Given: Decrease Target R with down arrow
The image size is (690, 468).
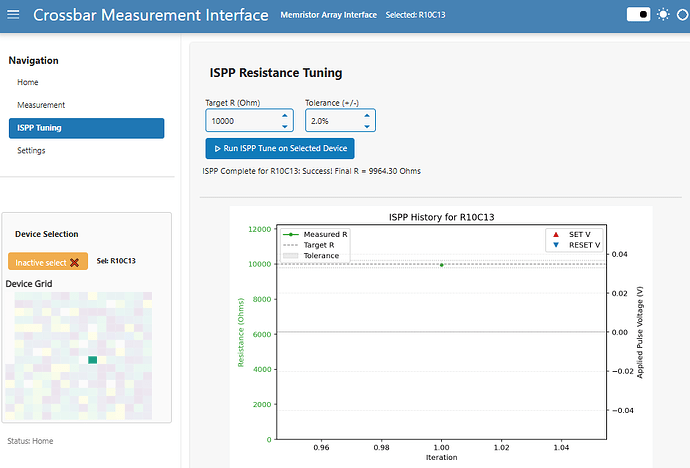Looking at the screenshot, I should tap(285, 126).
